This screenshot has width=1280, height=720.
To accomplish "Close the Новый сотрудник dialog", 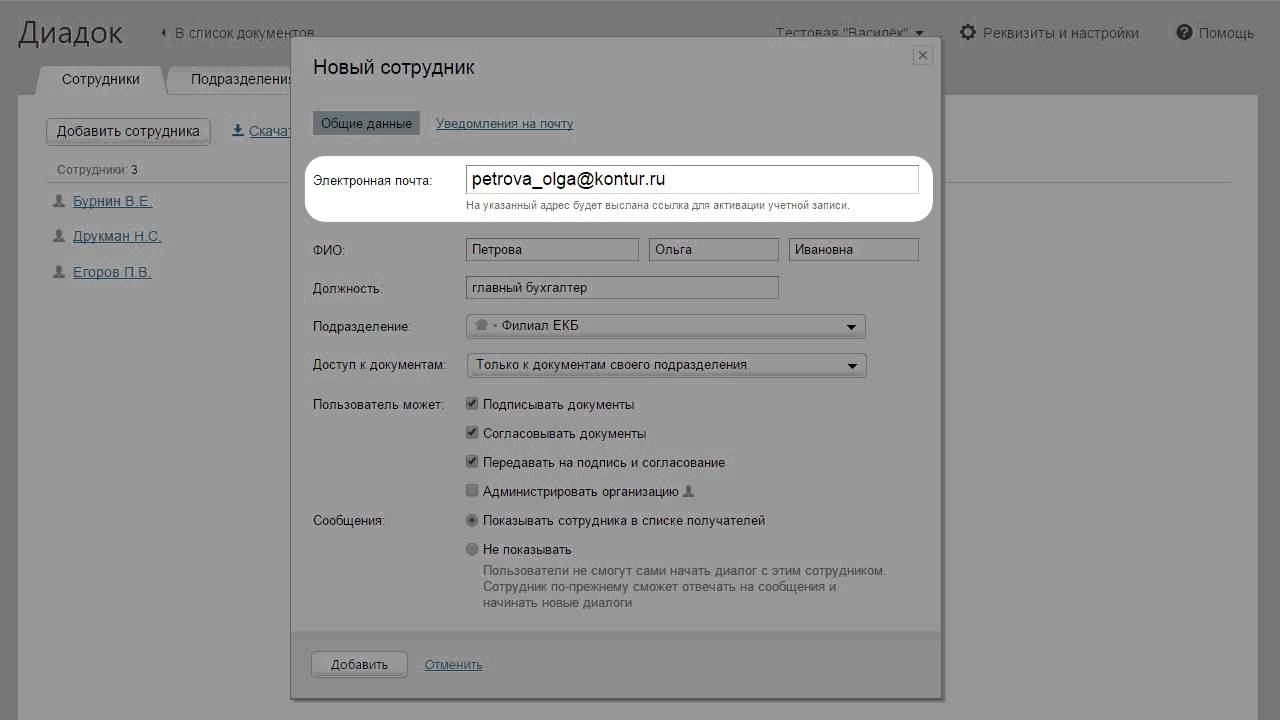I will tap(923, 56).
